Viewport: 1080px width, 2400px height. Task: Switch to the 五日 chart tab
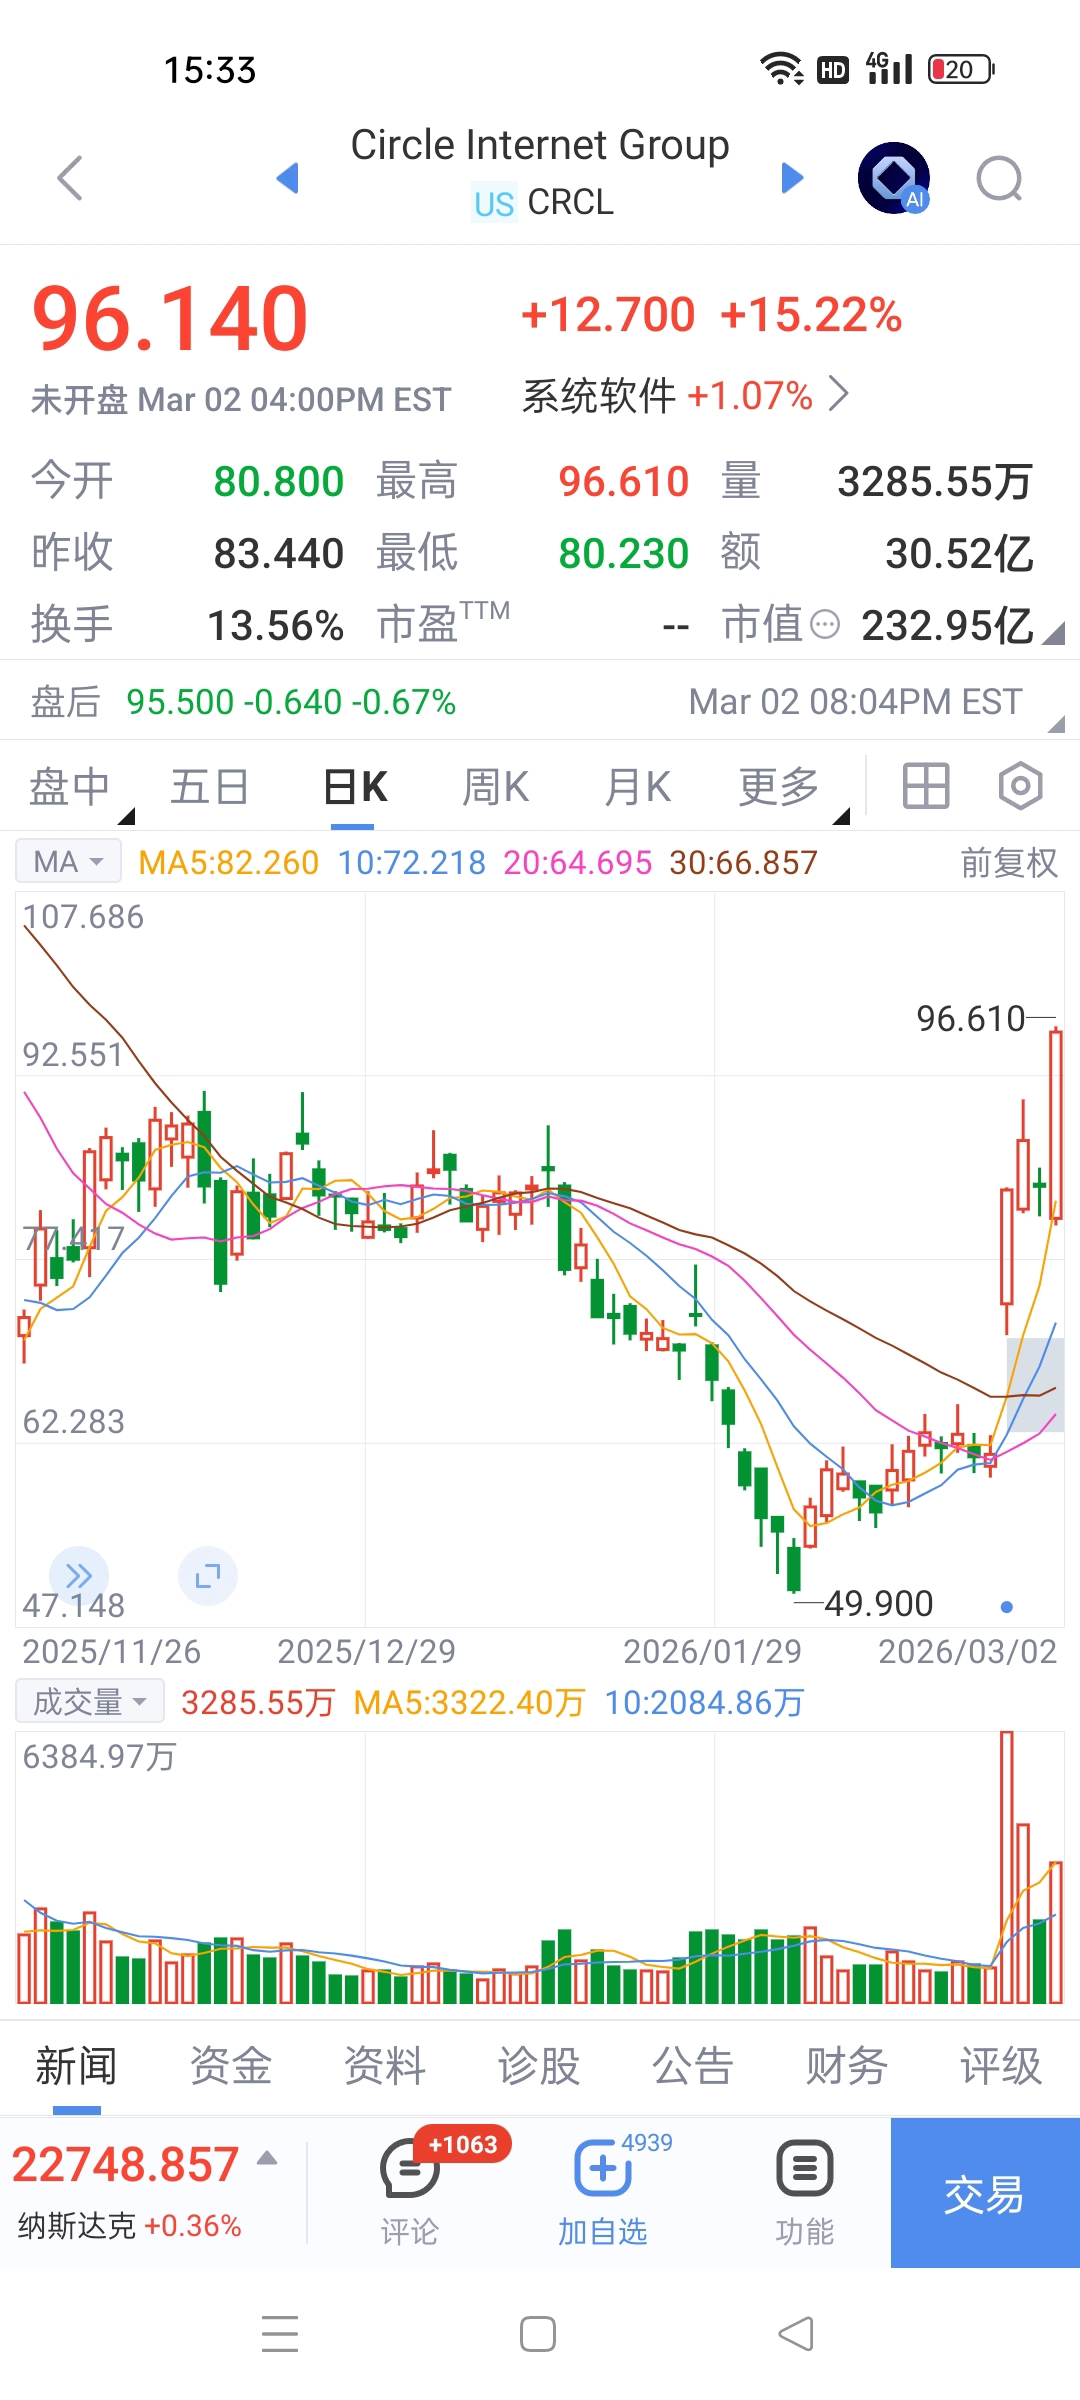pyautogui.click(x=209, y=787)
